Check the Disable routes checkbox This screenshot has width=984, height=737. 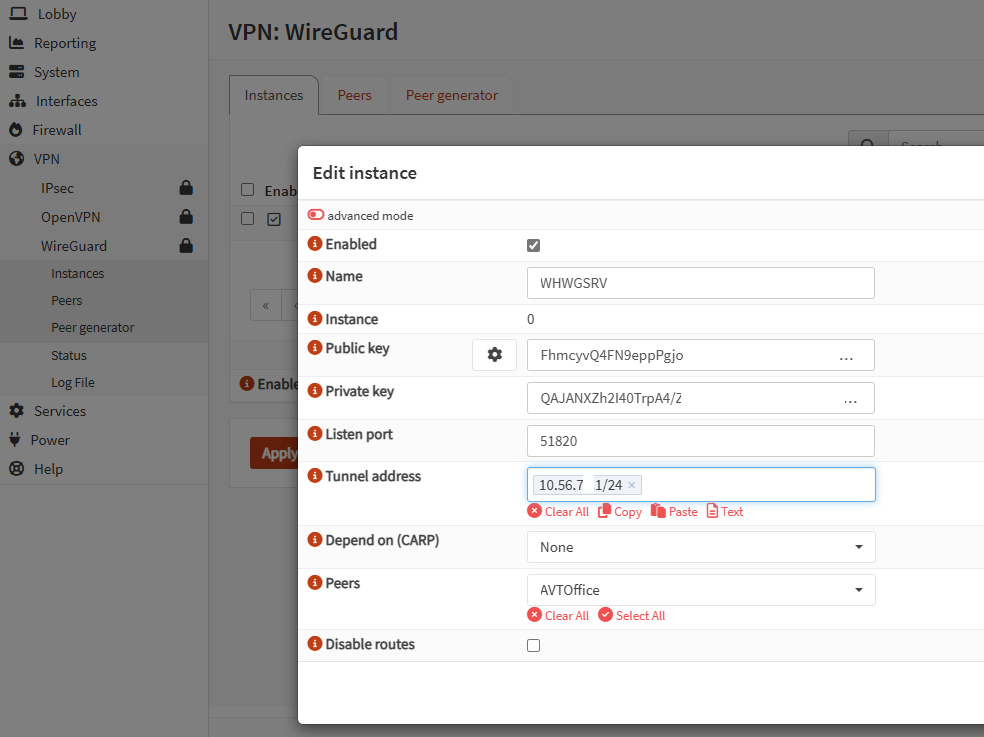pyautogui.click(x=533, y=645)
